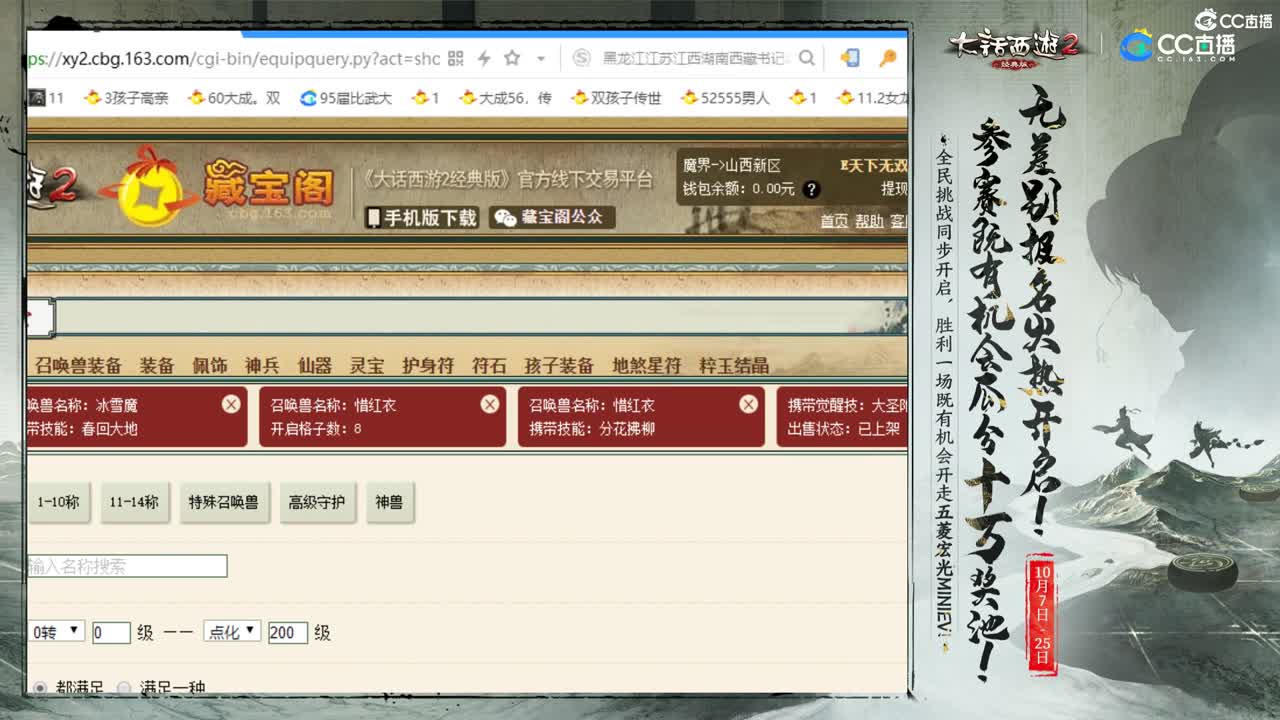
Task: Click the 手机版下载 button
Action: (421, 218)
